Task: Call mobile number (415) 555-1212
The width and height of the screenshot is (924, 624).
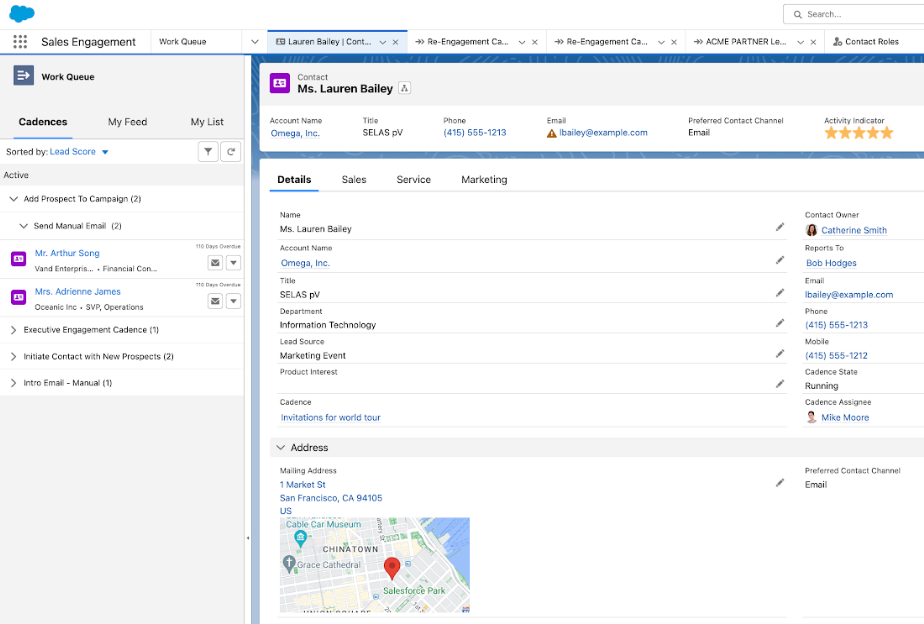Action: click(x=836, y=355)
